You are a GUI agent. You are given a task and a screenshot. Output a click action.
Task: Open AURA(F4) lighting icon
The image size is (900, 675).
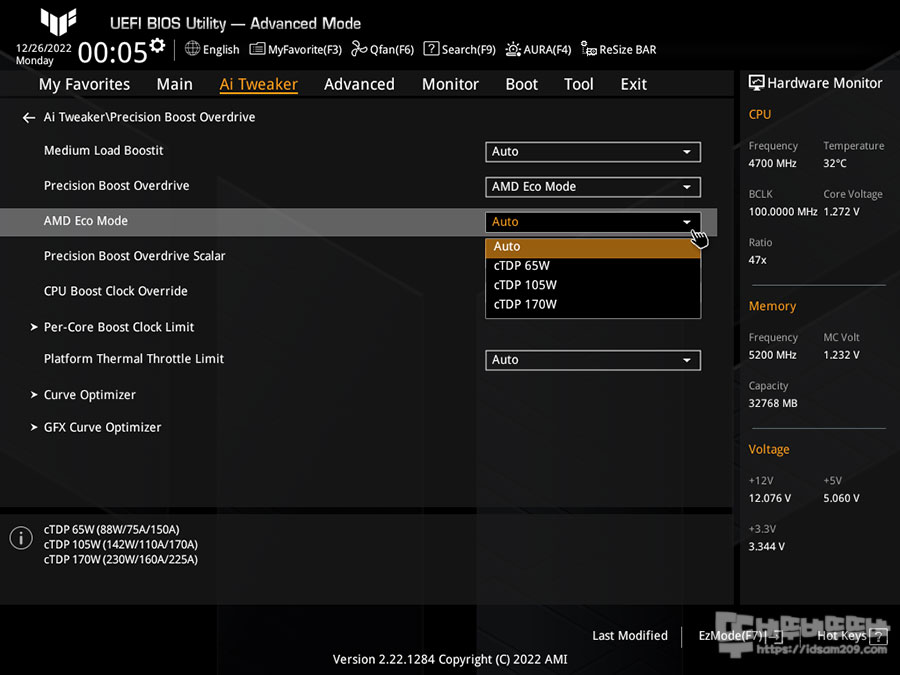point(513,49)
